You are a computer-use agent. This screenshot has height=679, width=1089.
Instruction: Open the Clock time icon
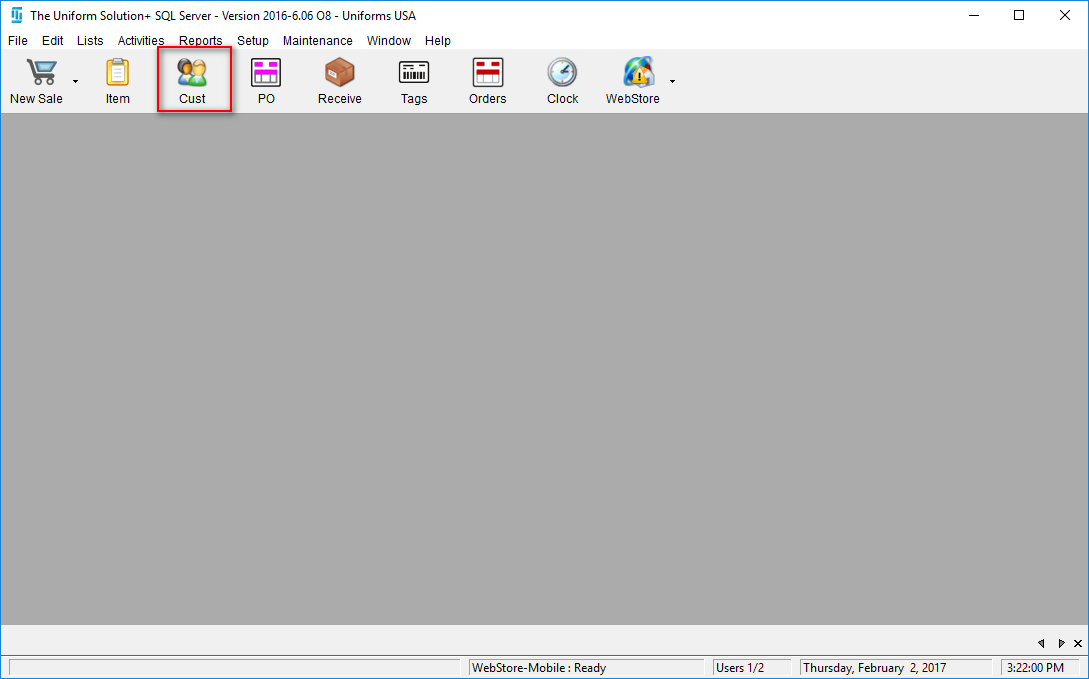tap(562, 81)
